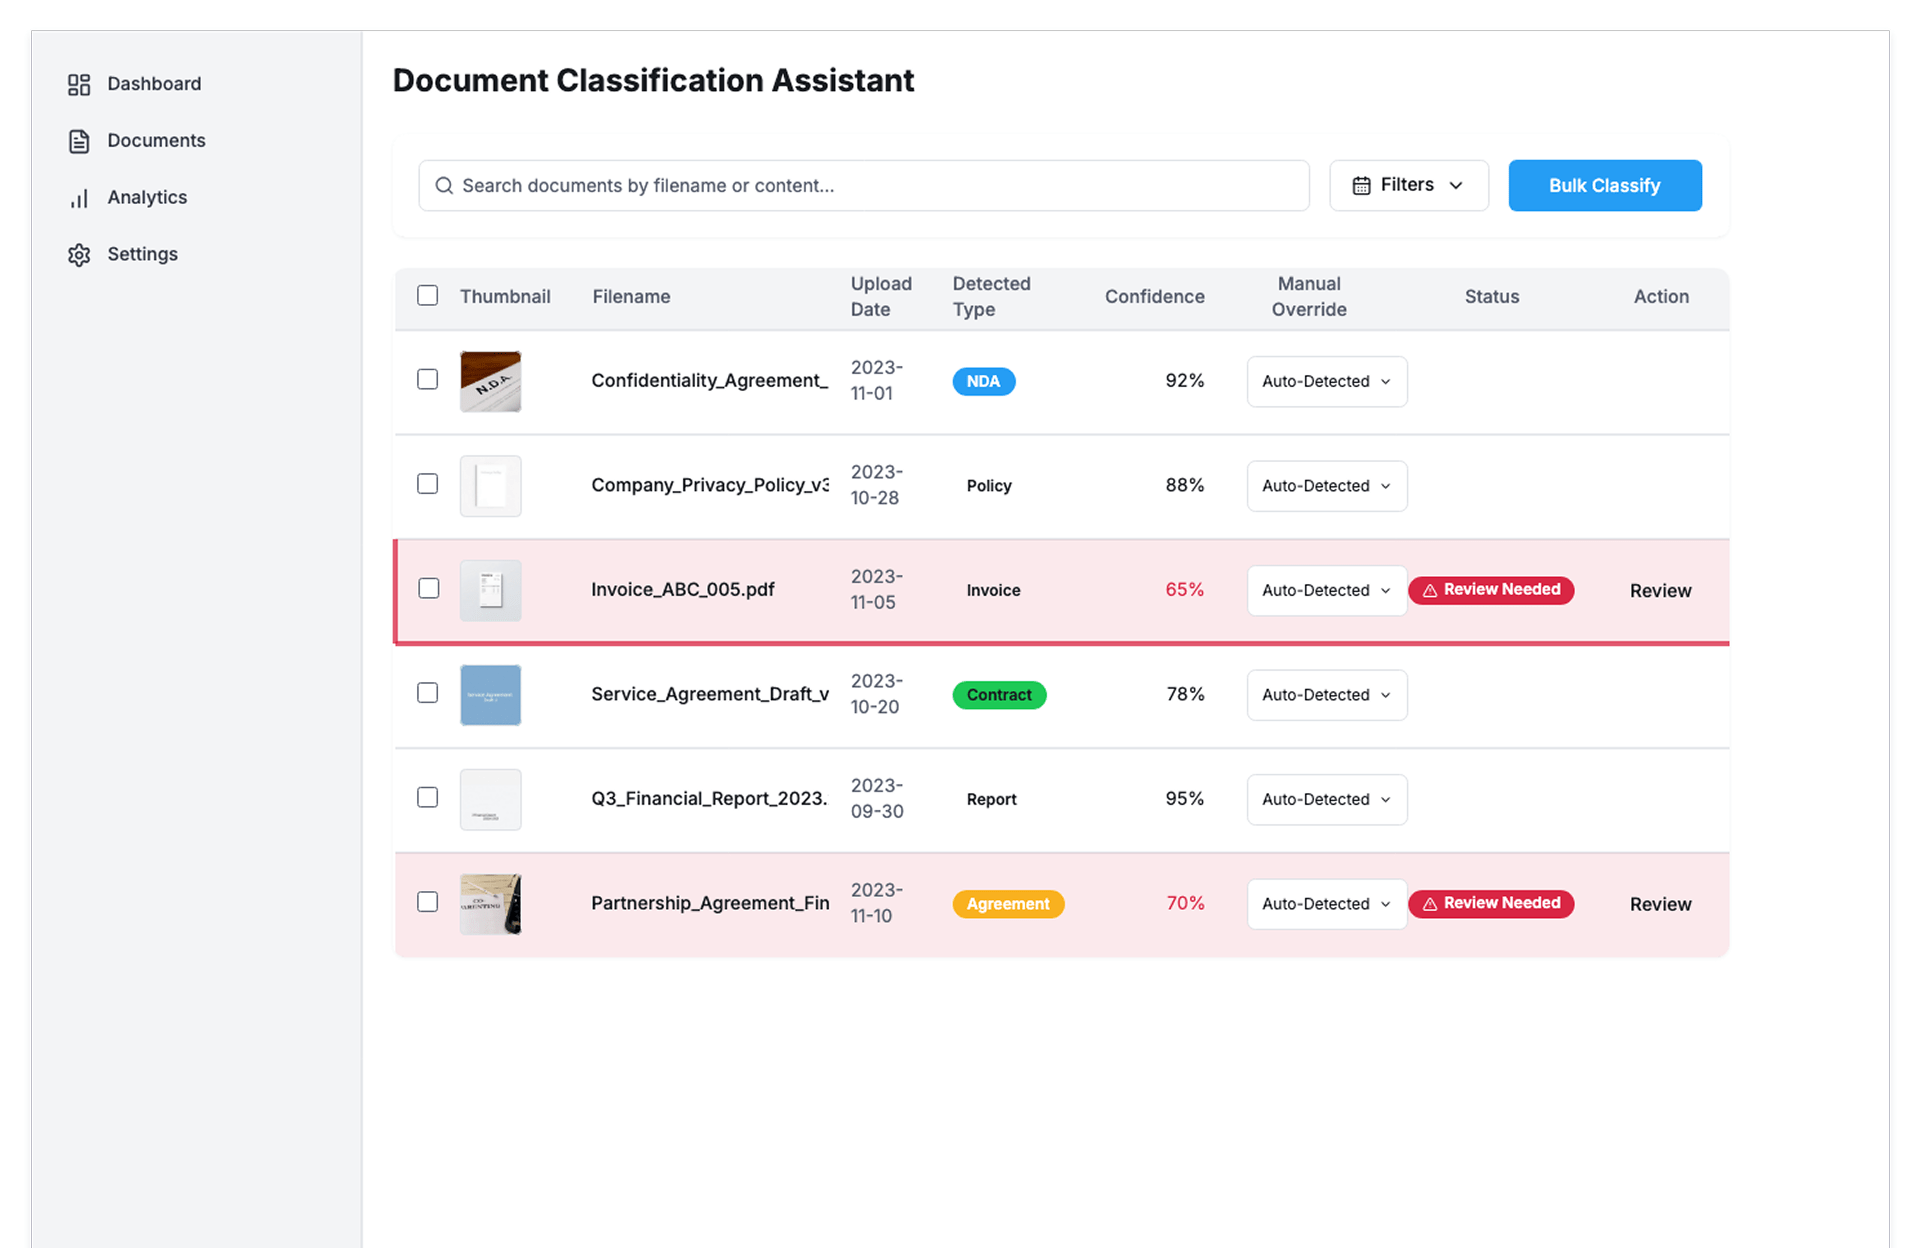Open Settings from sidebar menu
Viewport: 1920px width, 1248px height.
coord(142,255)
